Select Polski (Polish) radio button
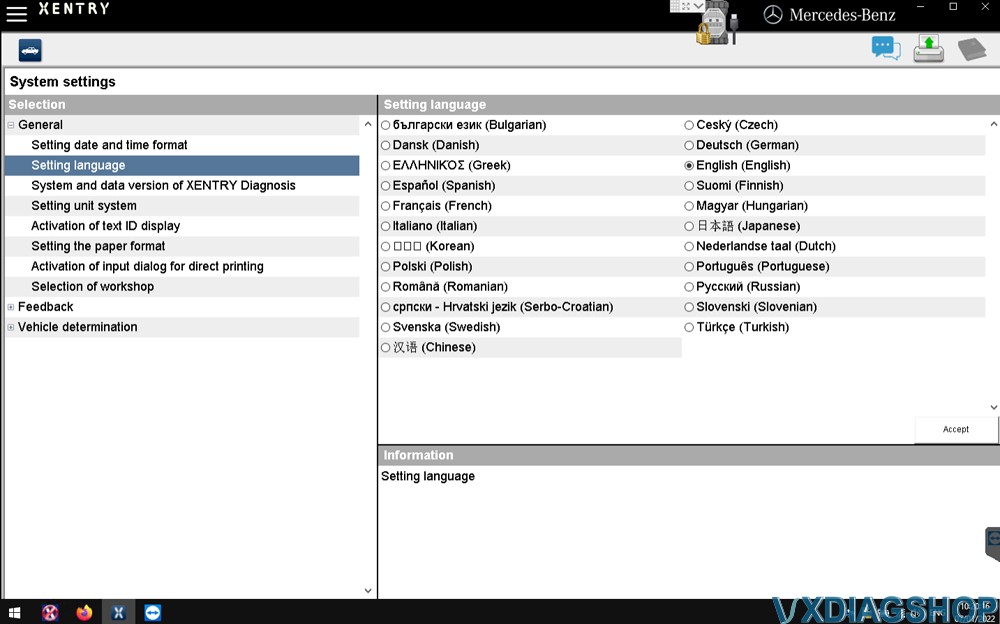The image size is (1000, 624). [385, 267]
